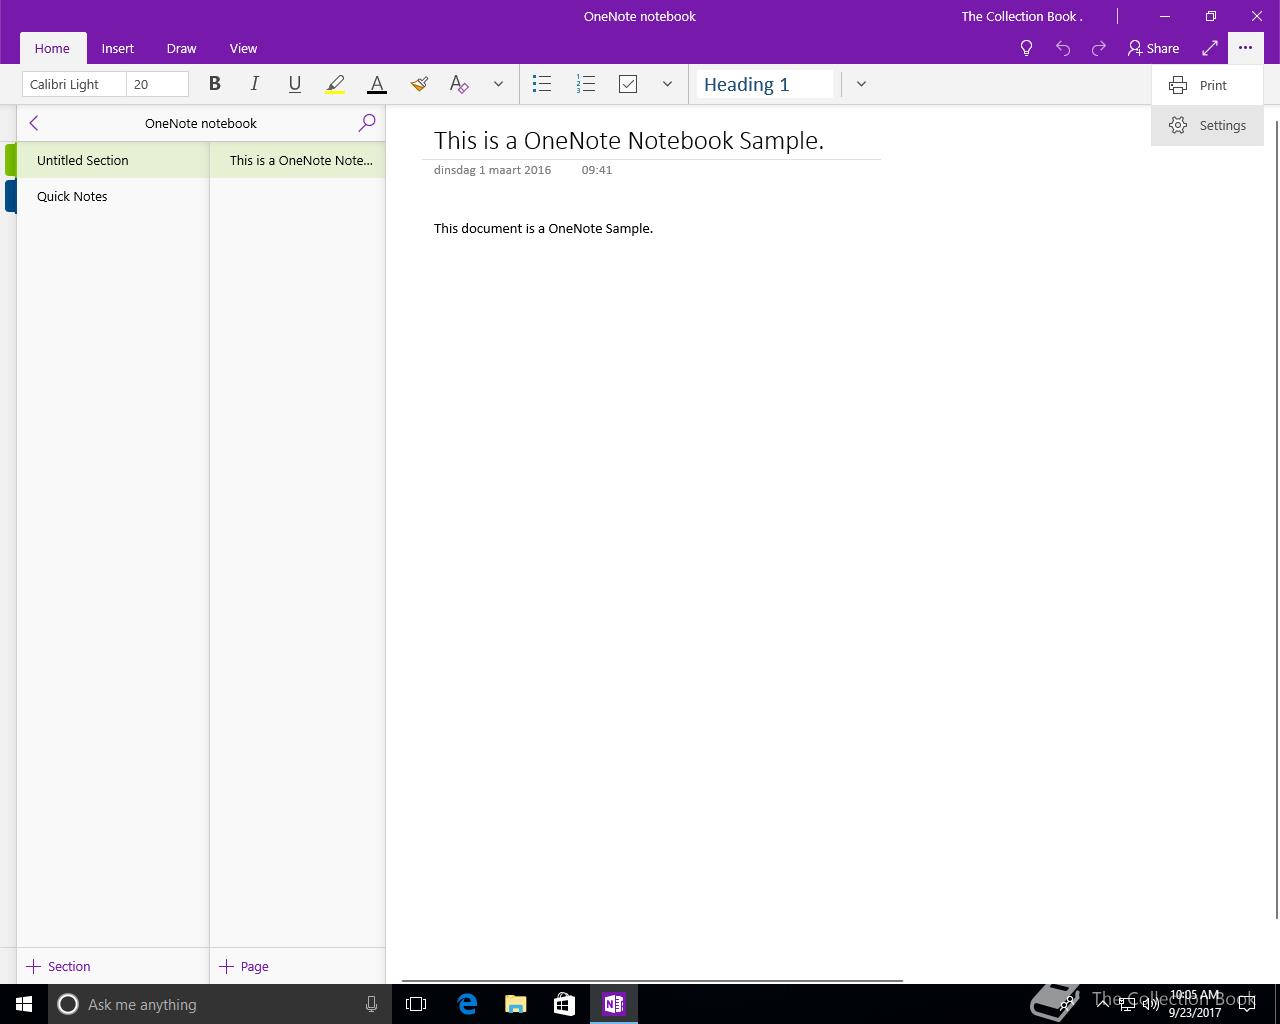Select Quick Notes section
The height and width of the screenshot is (1024, 1280).
tap(112, 196)
